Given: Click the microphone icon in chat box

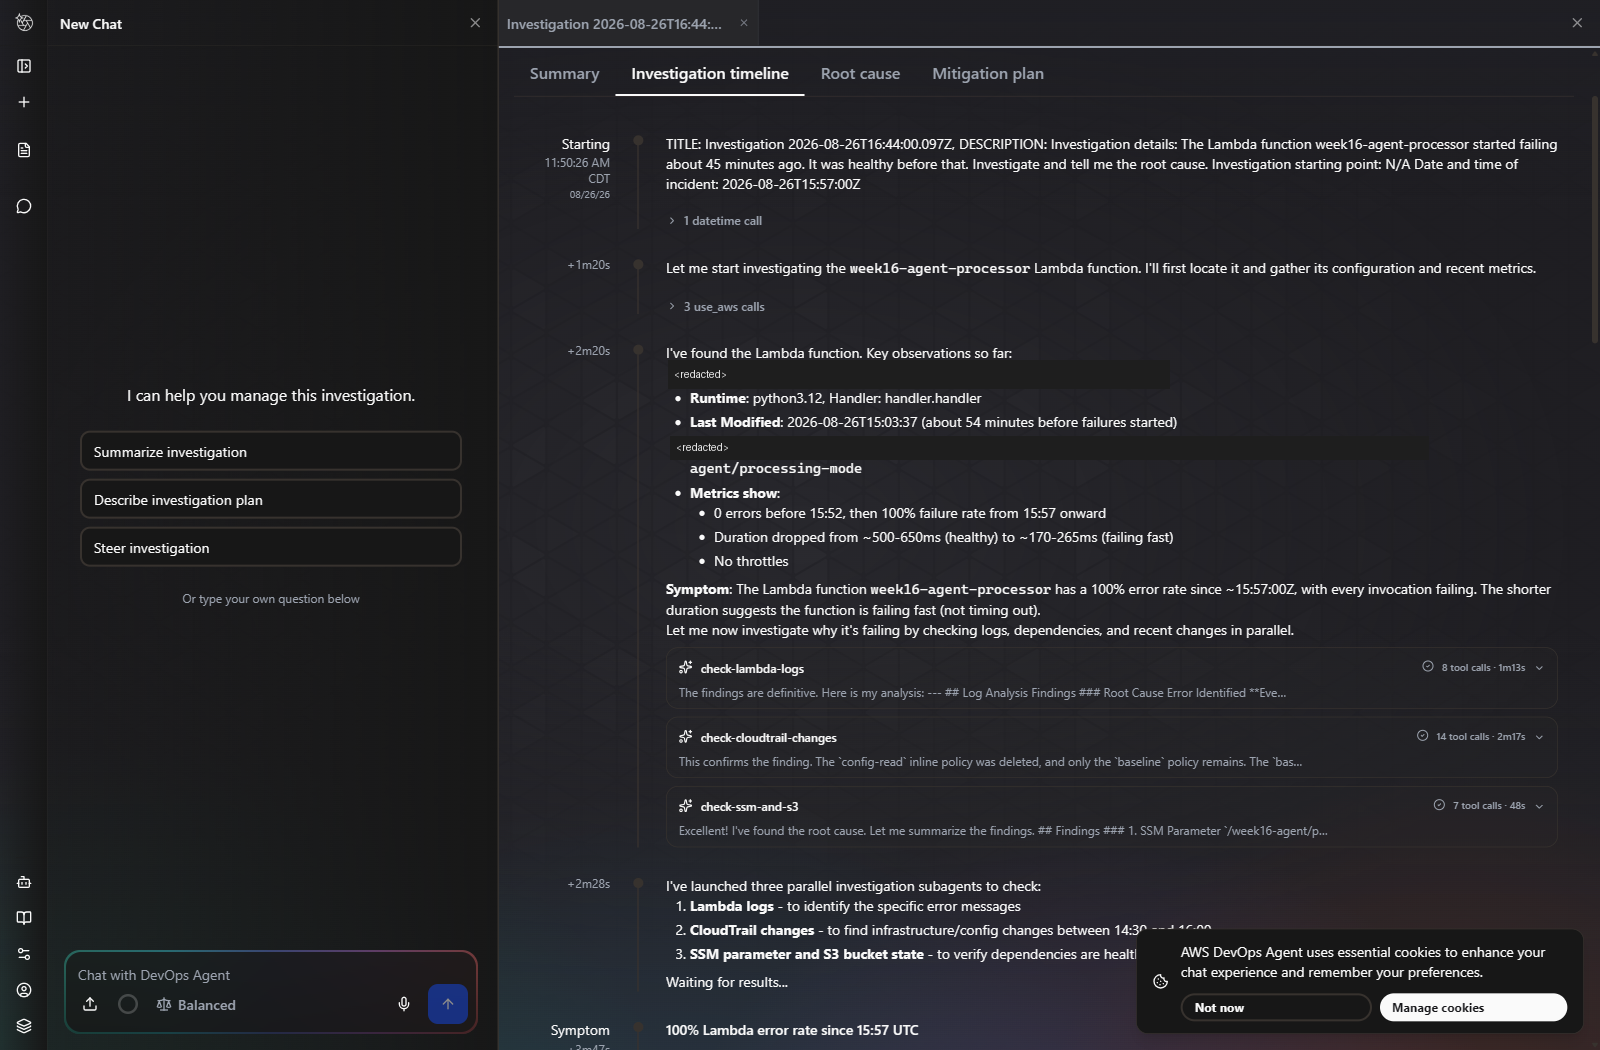Looking at the screenshot, I should tap(404, 1004).
